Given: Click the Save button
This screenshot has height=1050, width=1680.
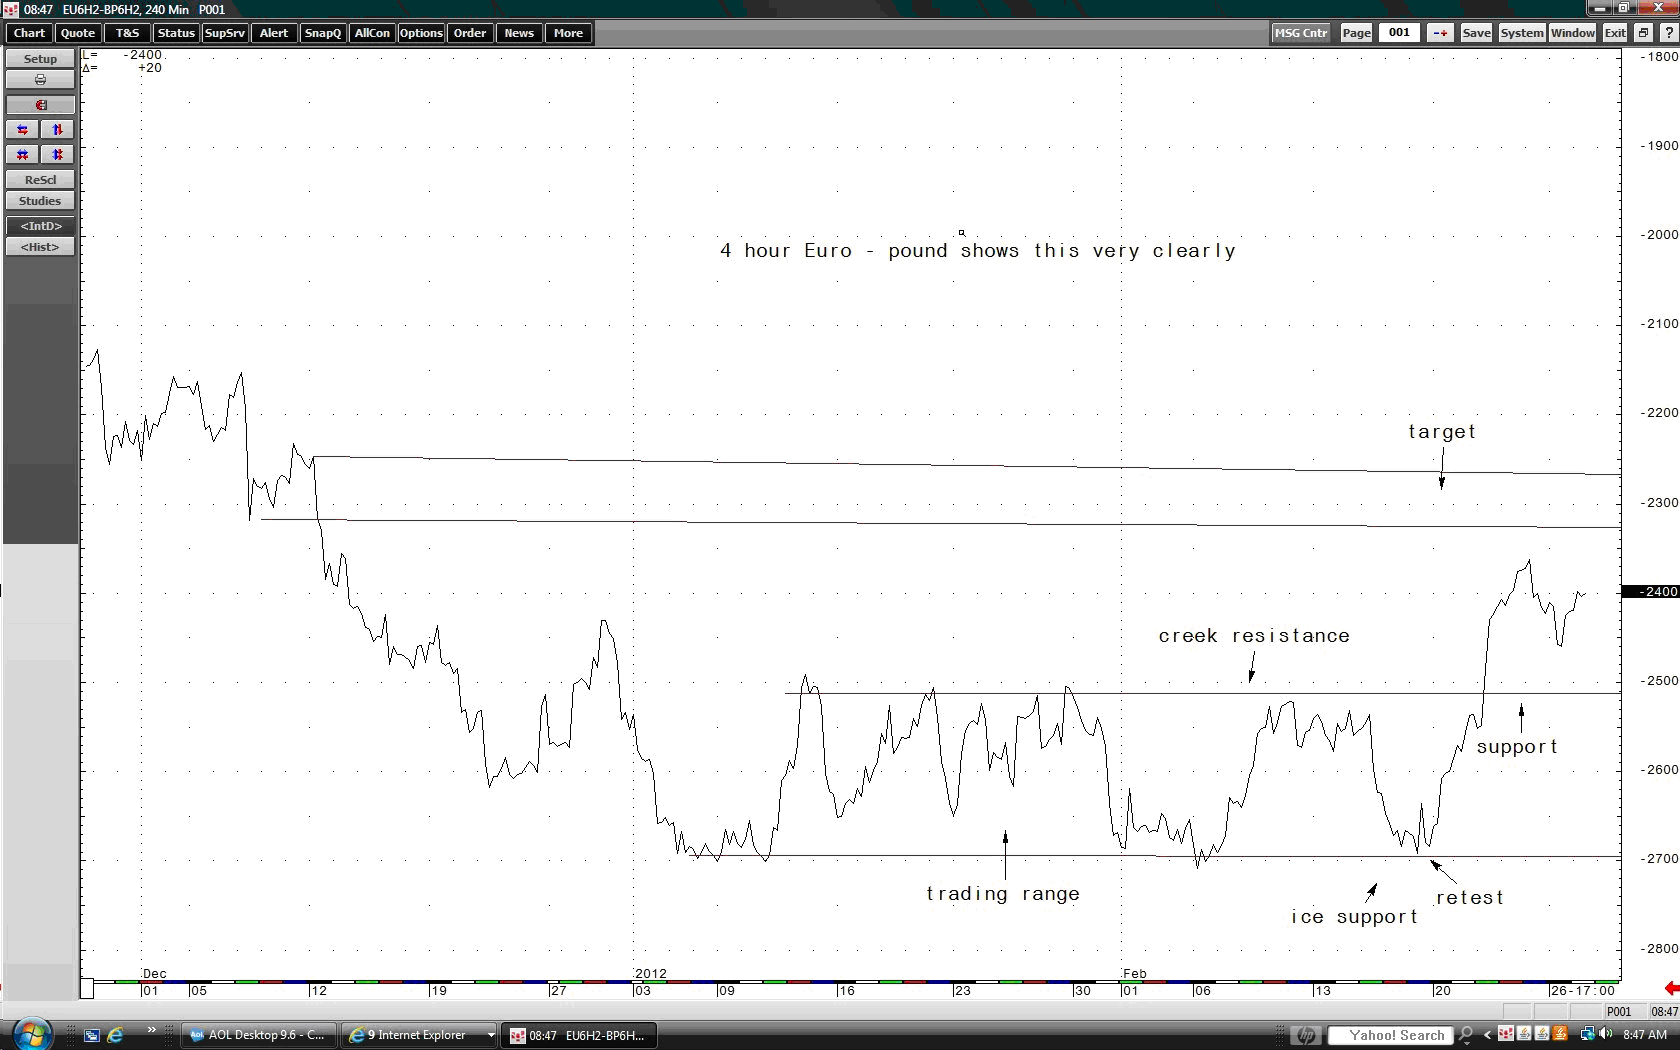Looking at the screenshot, I should (1476, 33).
